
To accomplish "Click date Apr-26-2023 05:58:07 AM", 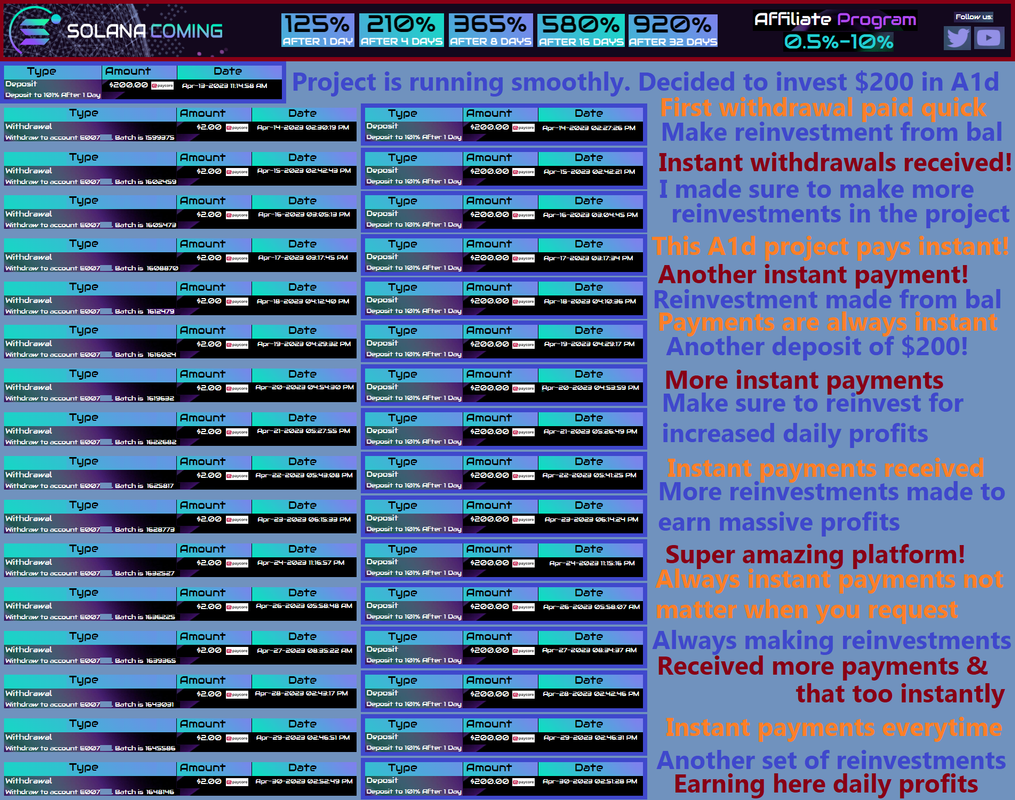I will click(x=591, y=607).
